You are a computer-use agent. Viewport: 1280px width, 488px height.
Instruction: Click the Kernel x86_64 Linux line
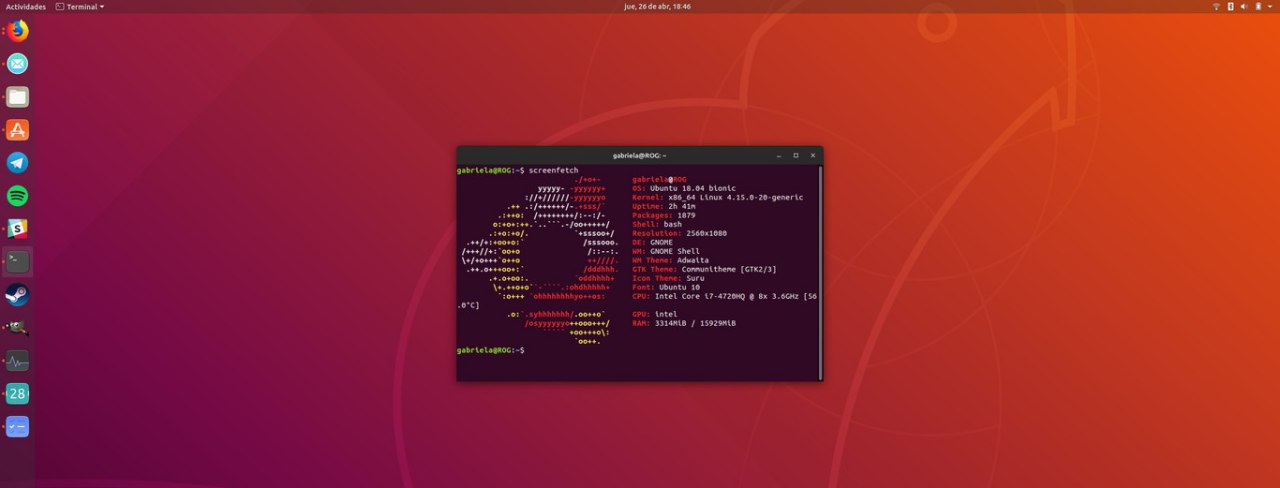tap(718, 197)
